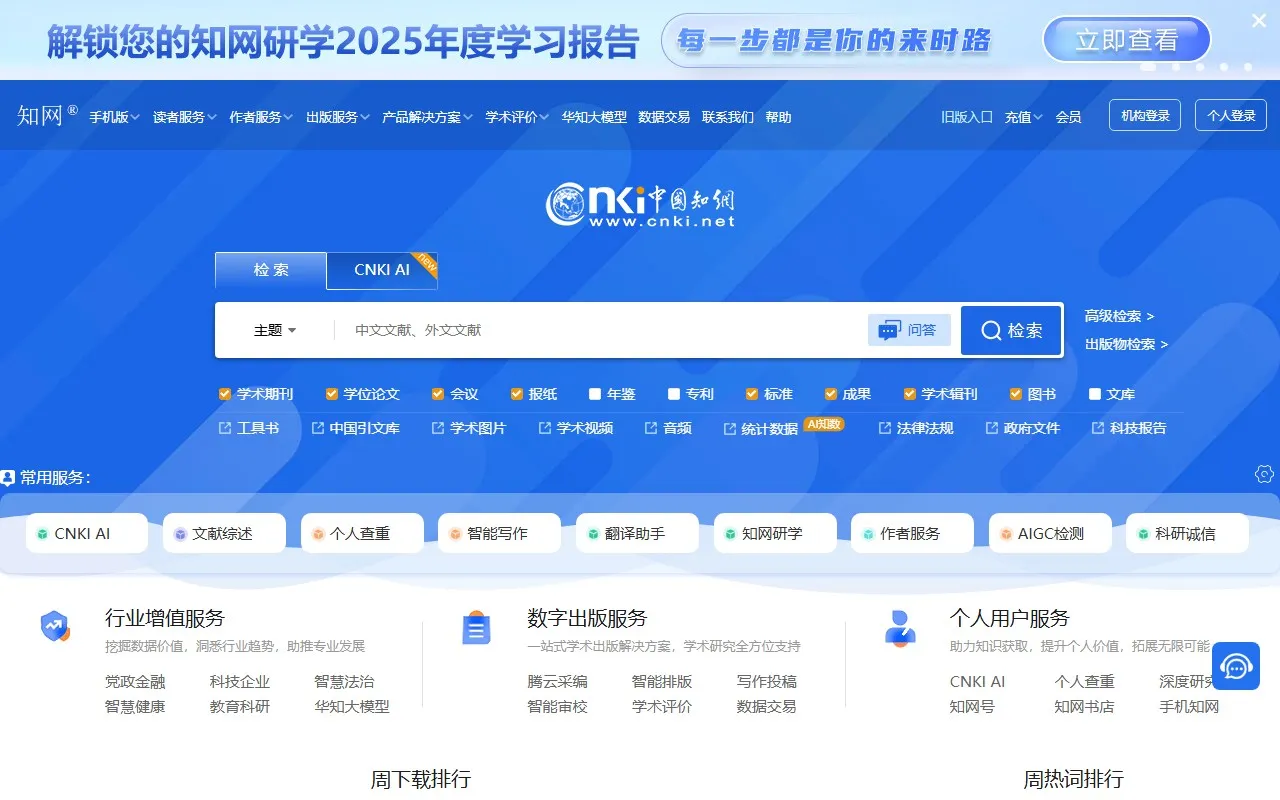Viewport: 1280px width, 800px height.
Task: Select a carousel dot on the banner
Action: tap(1176, 65)
